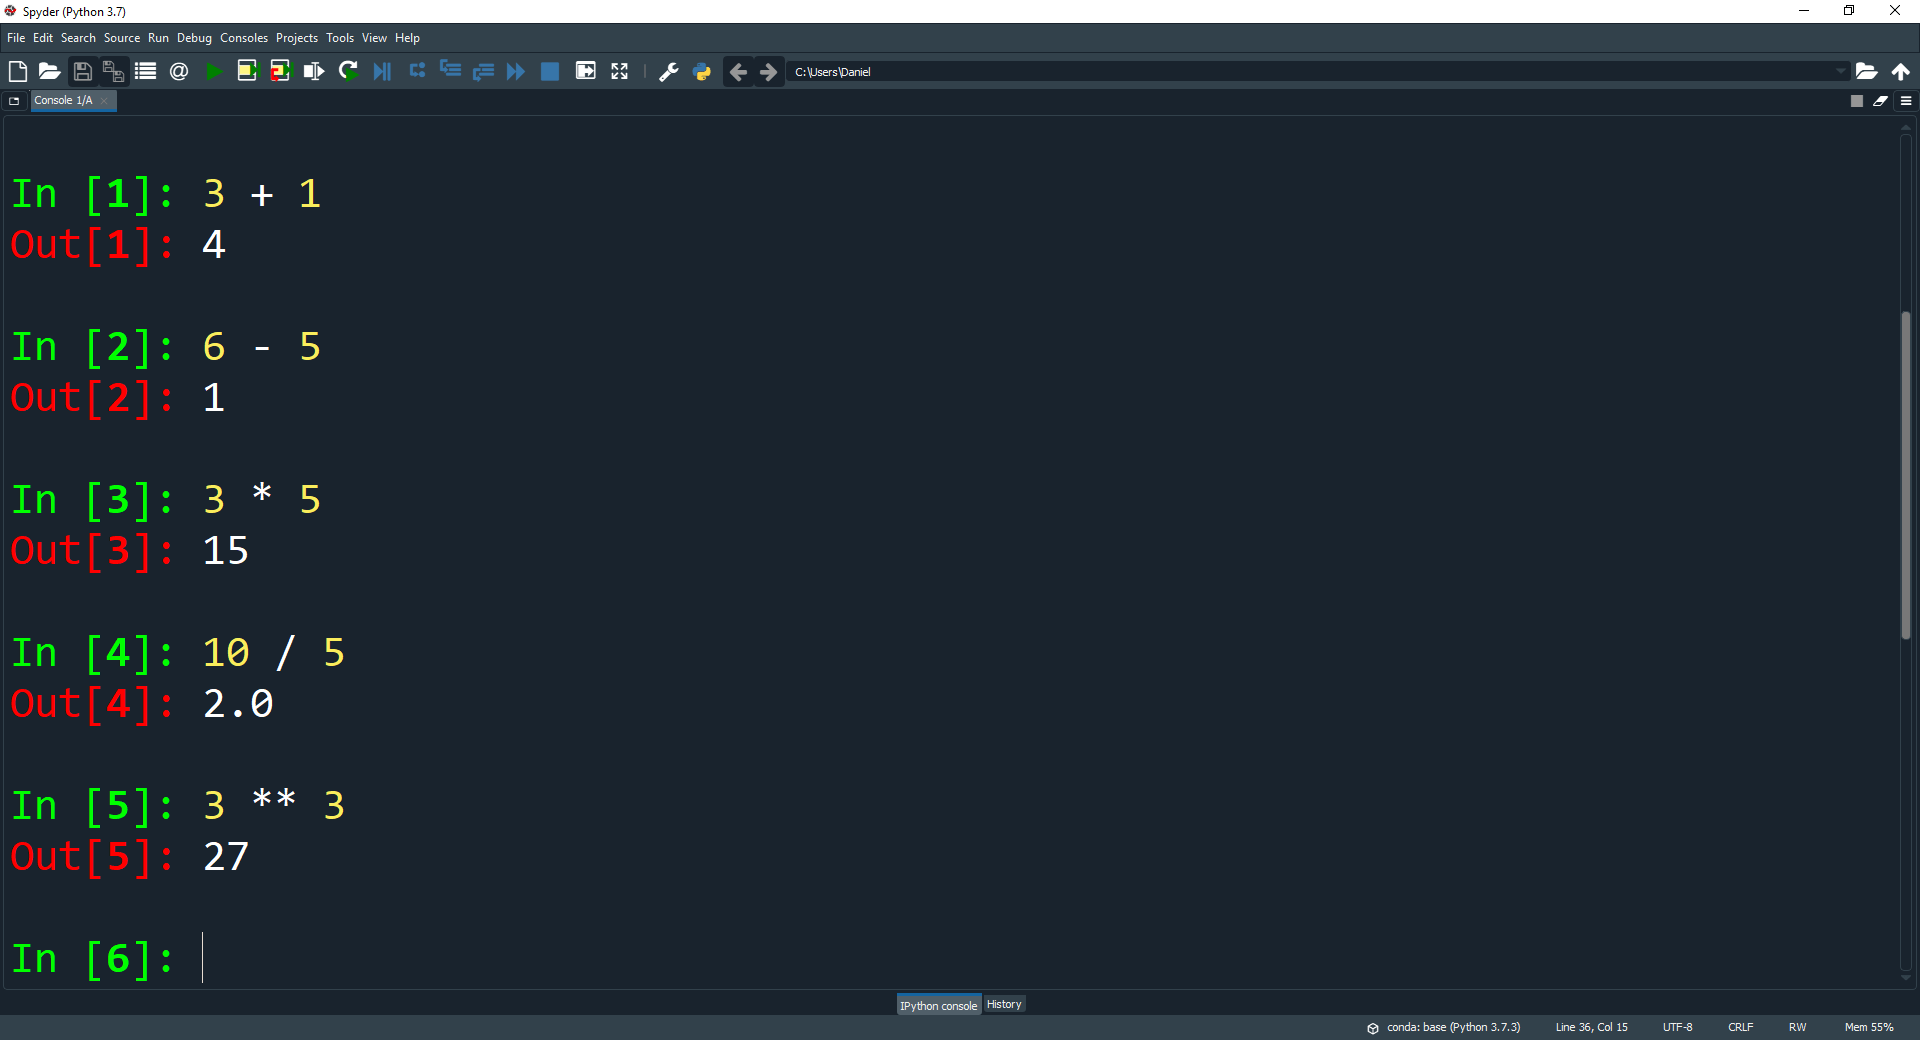Open the cells outline list icon
The height and width of the screenshot is (1040, 1920).
(x=146, y=71)
